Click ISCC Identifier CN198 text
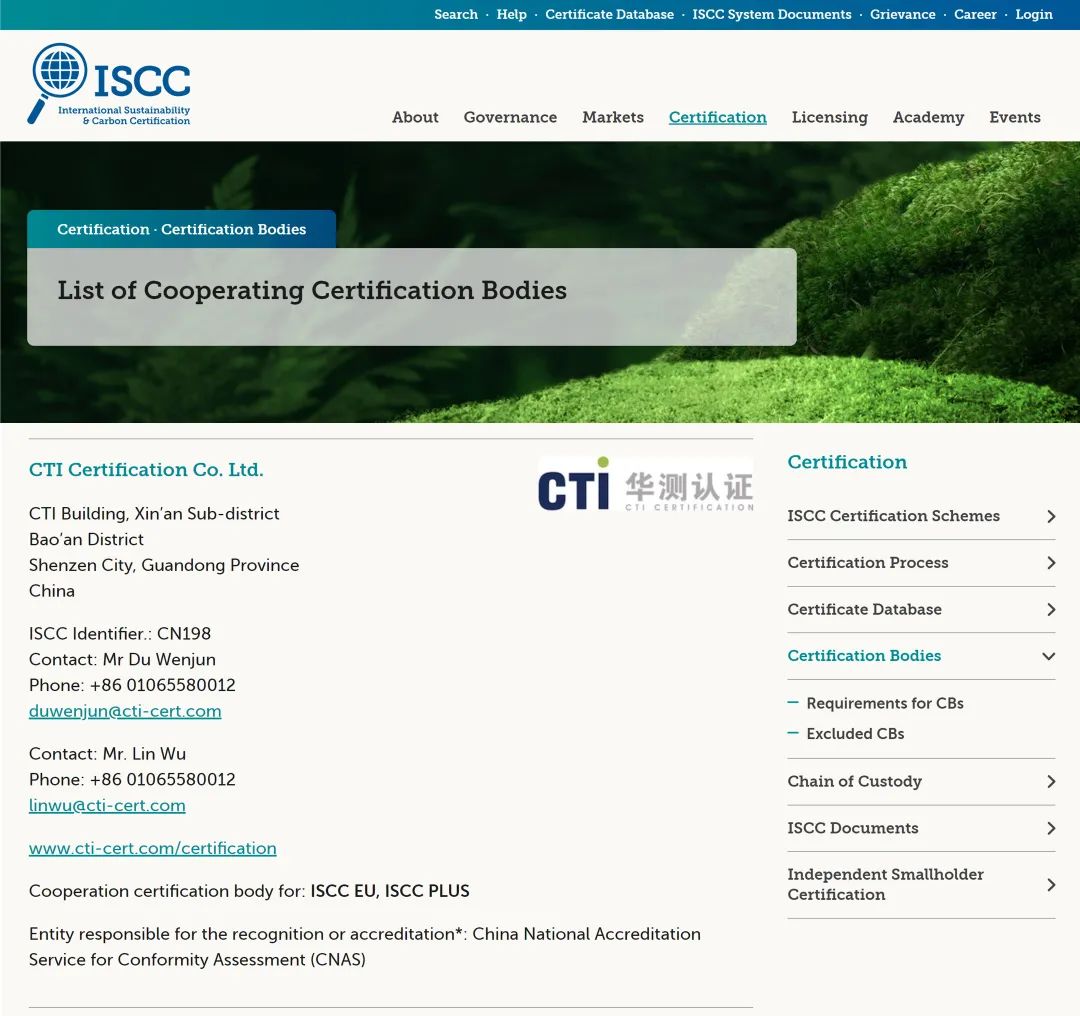 120,634
